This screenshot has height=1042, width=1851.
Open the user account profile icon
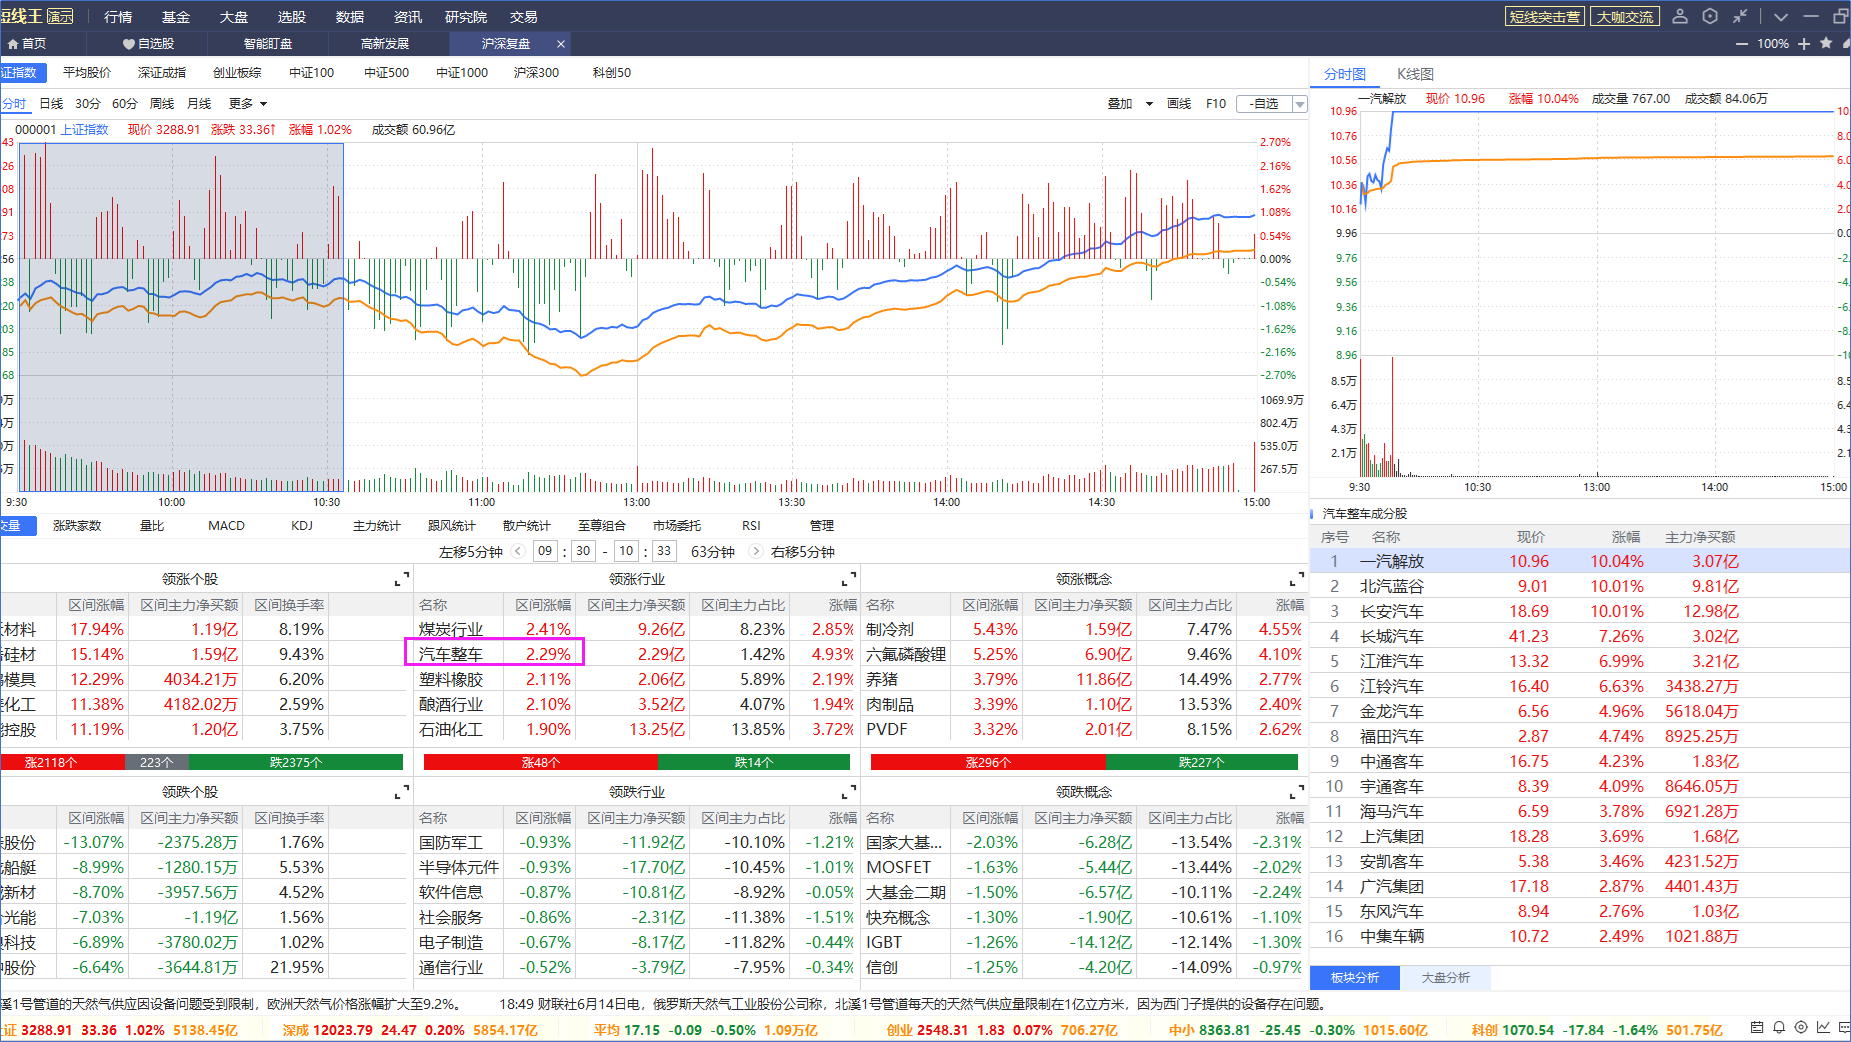tap(1680, 16)
